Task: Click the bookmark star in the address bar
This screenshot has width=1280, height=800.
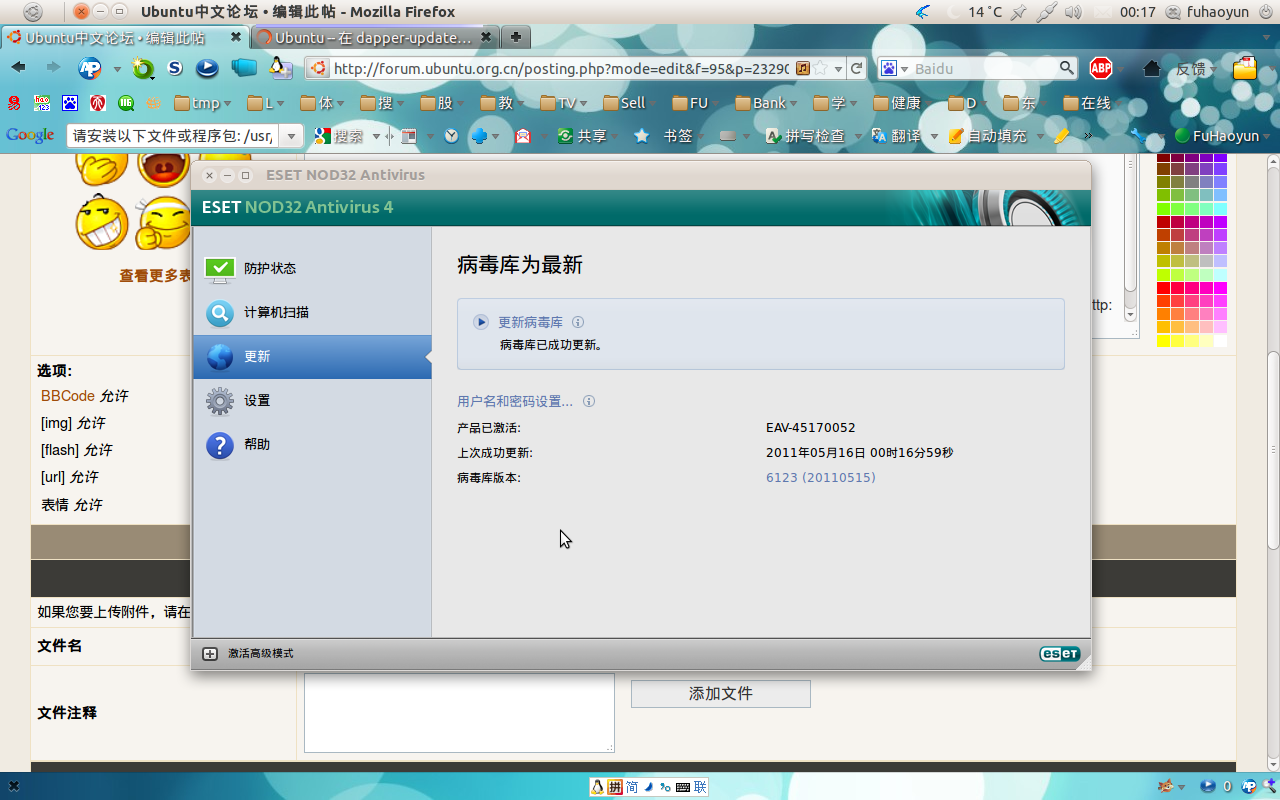Action: [x=820, y=68]
